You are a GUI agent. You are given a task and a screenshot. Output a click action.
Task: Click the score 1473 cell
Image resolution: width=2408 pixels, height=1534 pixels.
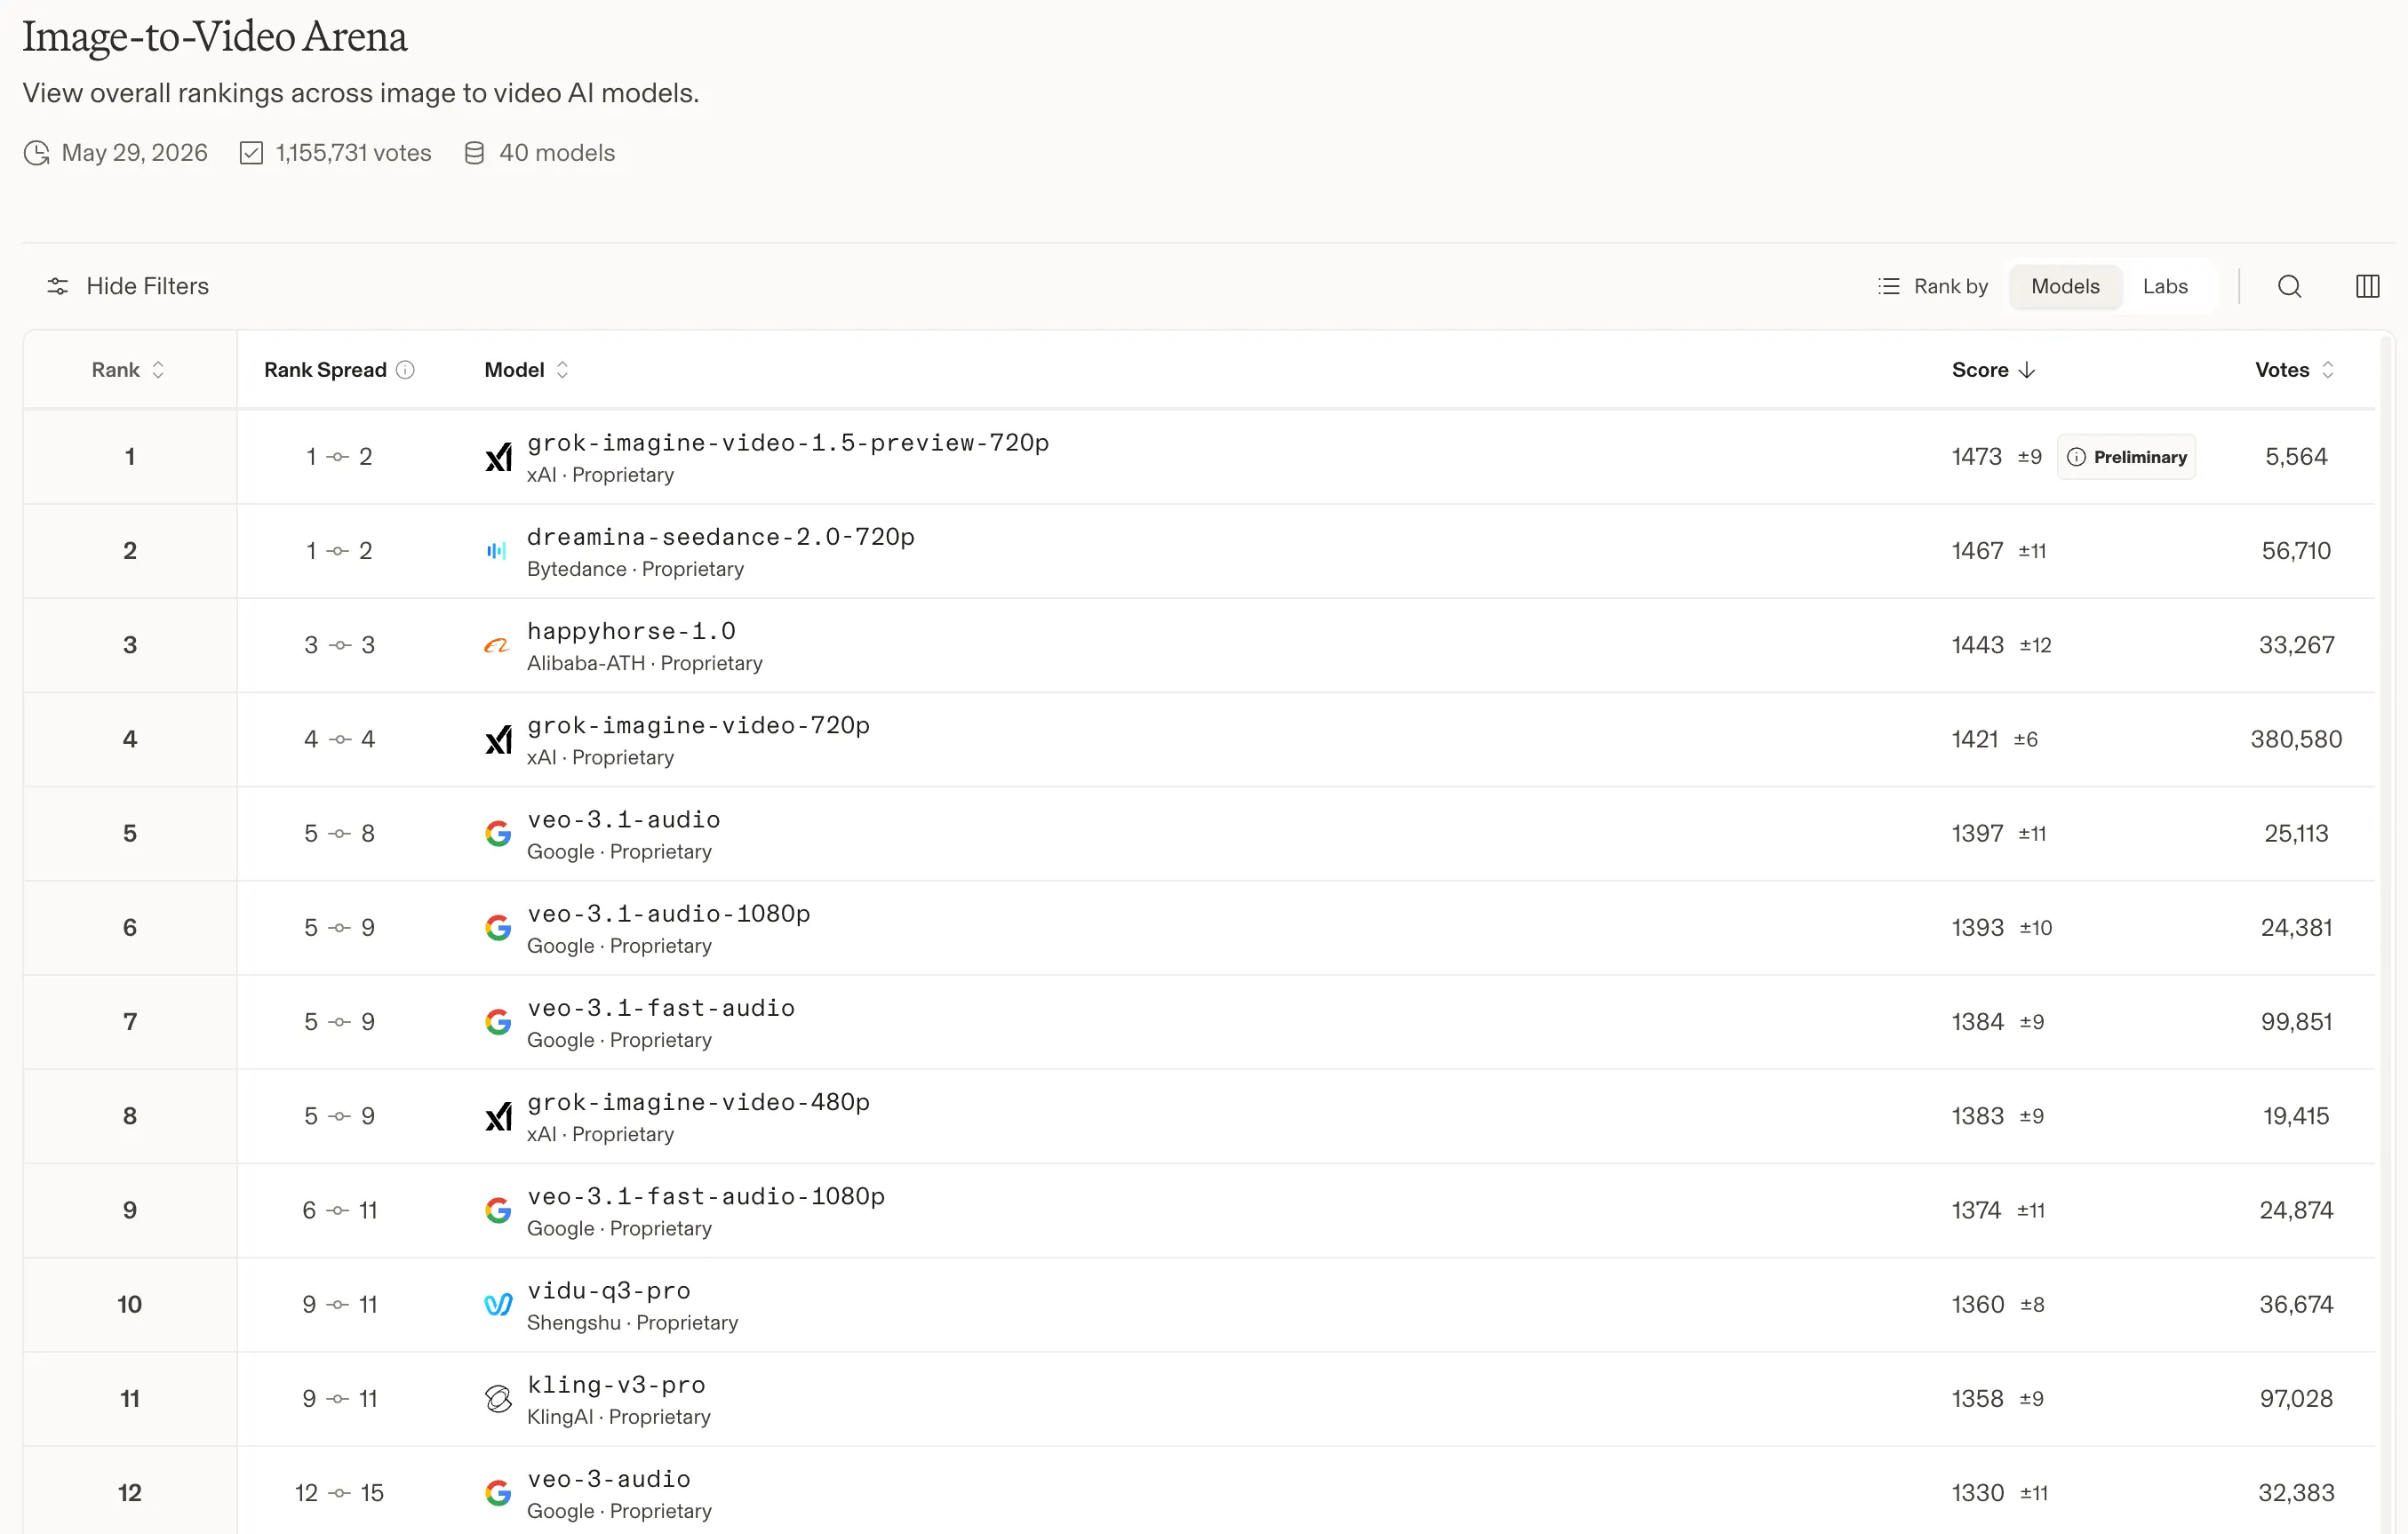[x=1976, y=457]
